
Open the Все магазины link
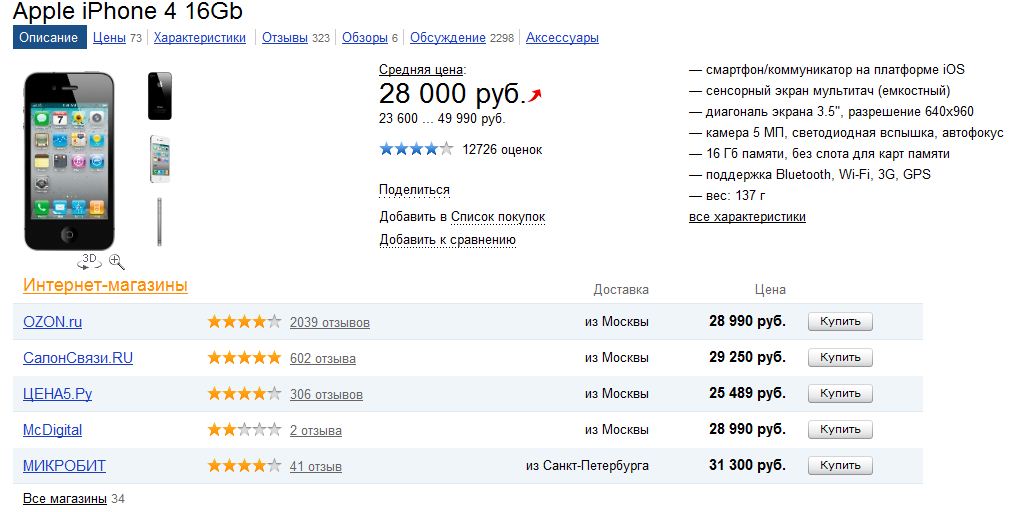65,499
